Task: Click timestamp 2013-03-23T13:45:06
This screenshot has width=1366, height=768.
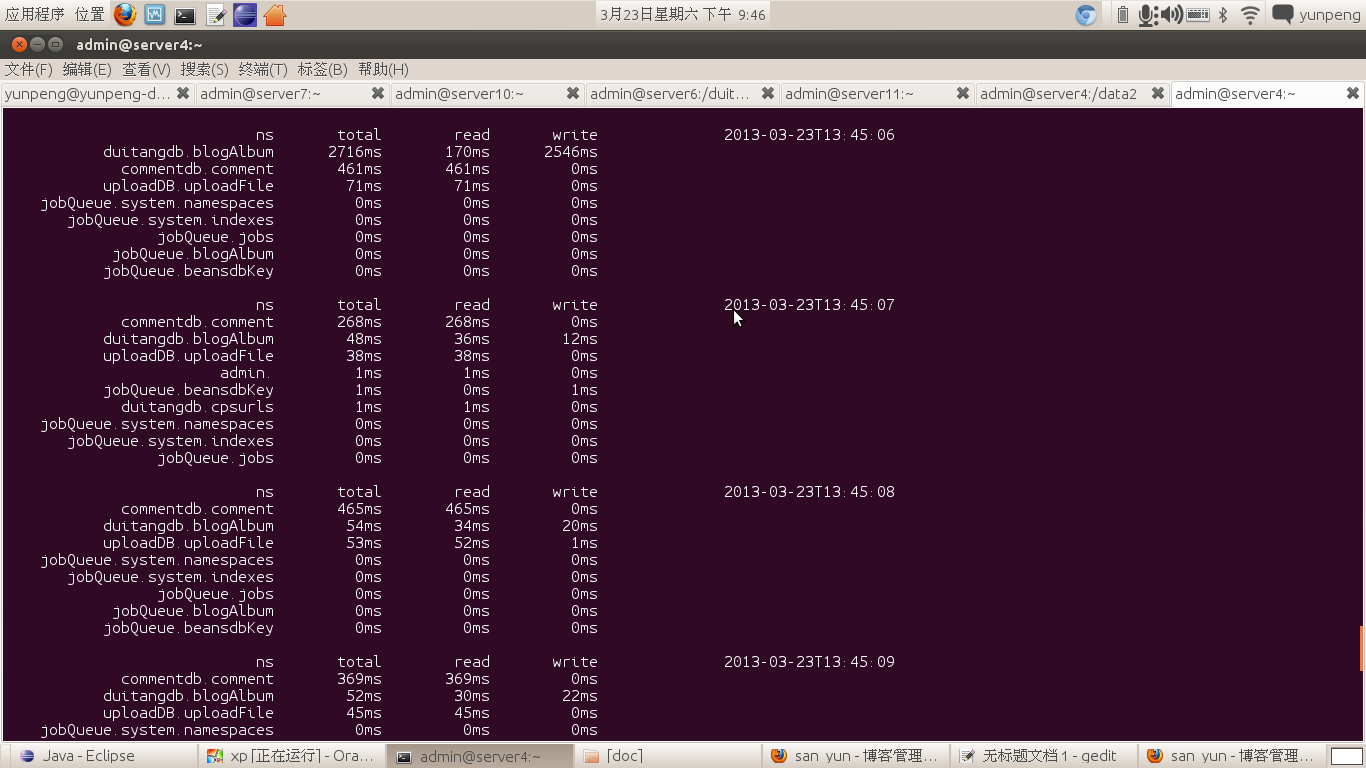Action: (809, 135)
